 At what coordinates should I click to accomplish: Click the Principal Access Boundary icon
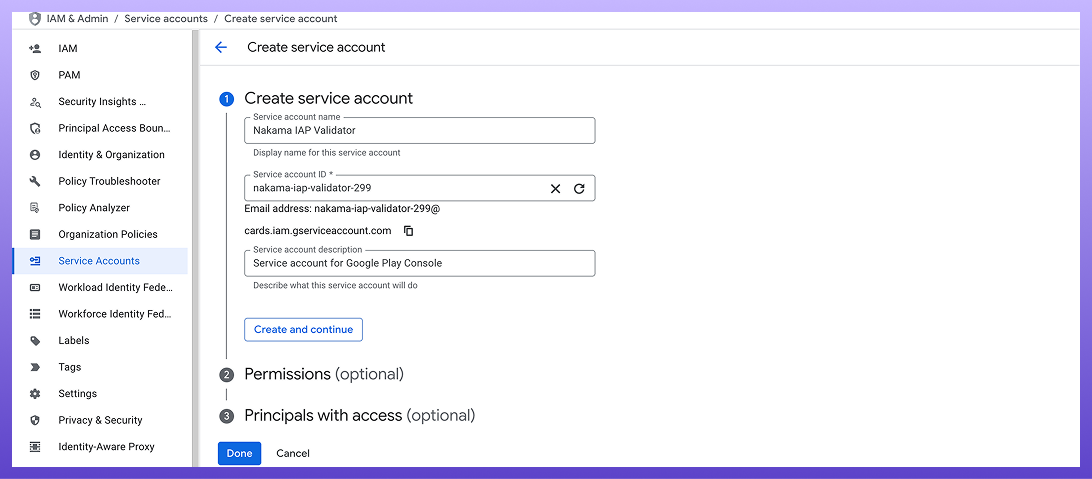pos(35,128)
